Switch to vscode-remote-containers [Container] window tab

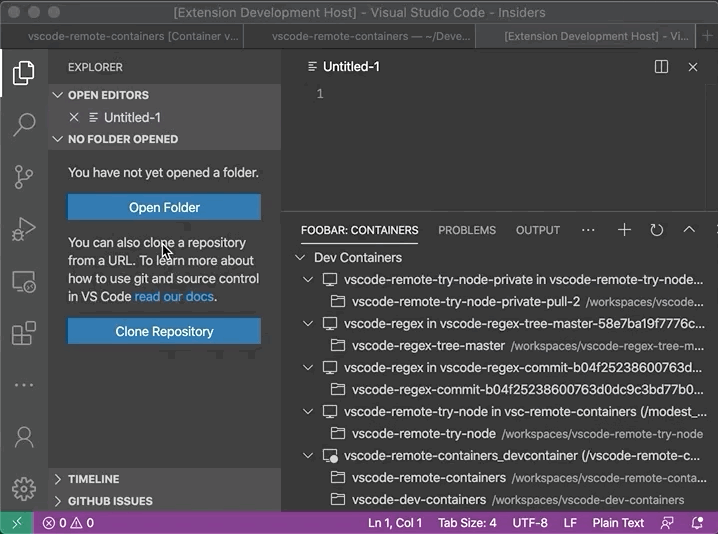click(x=122, y=36)
